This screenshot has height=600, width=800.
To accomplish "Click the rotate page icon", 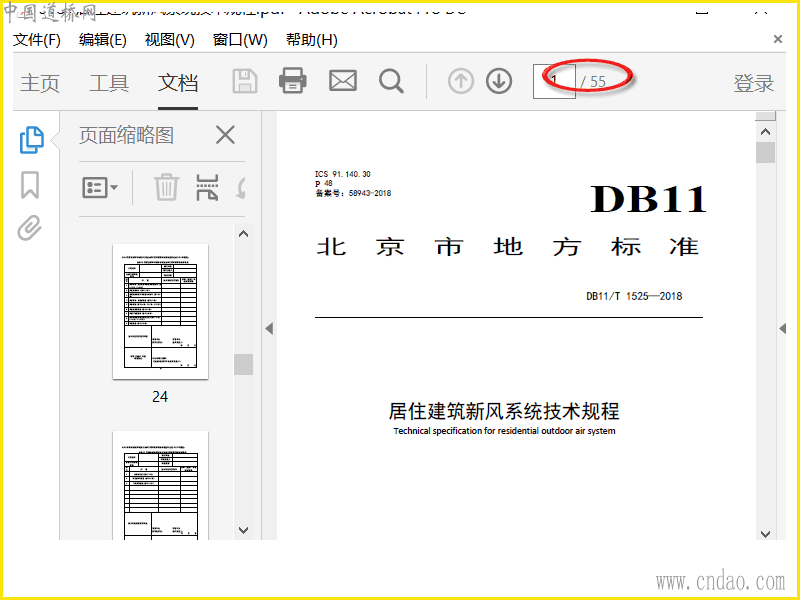I will (241, 187).
